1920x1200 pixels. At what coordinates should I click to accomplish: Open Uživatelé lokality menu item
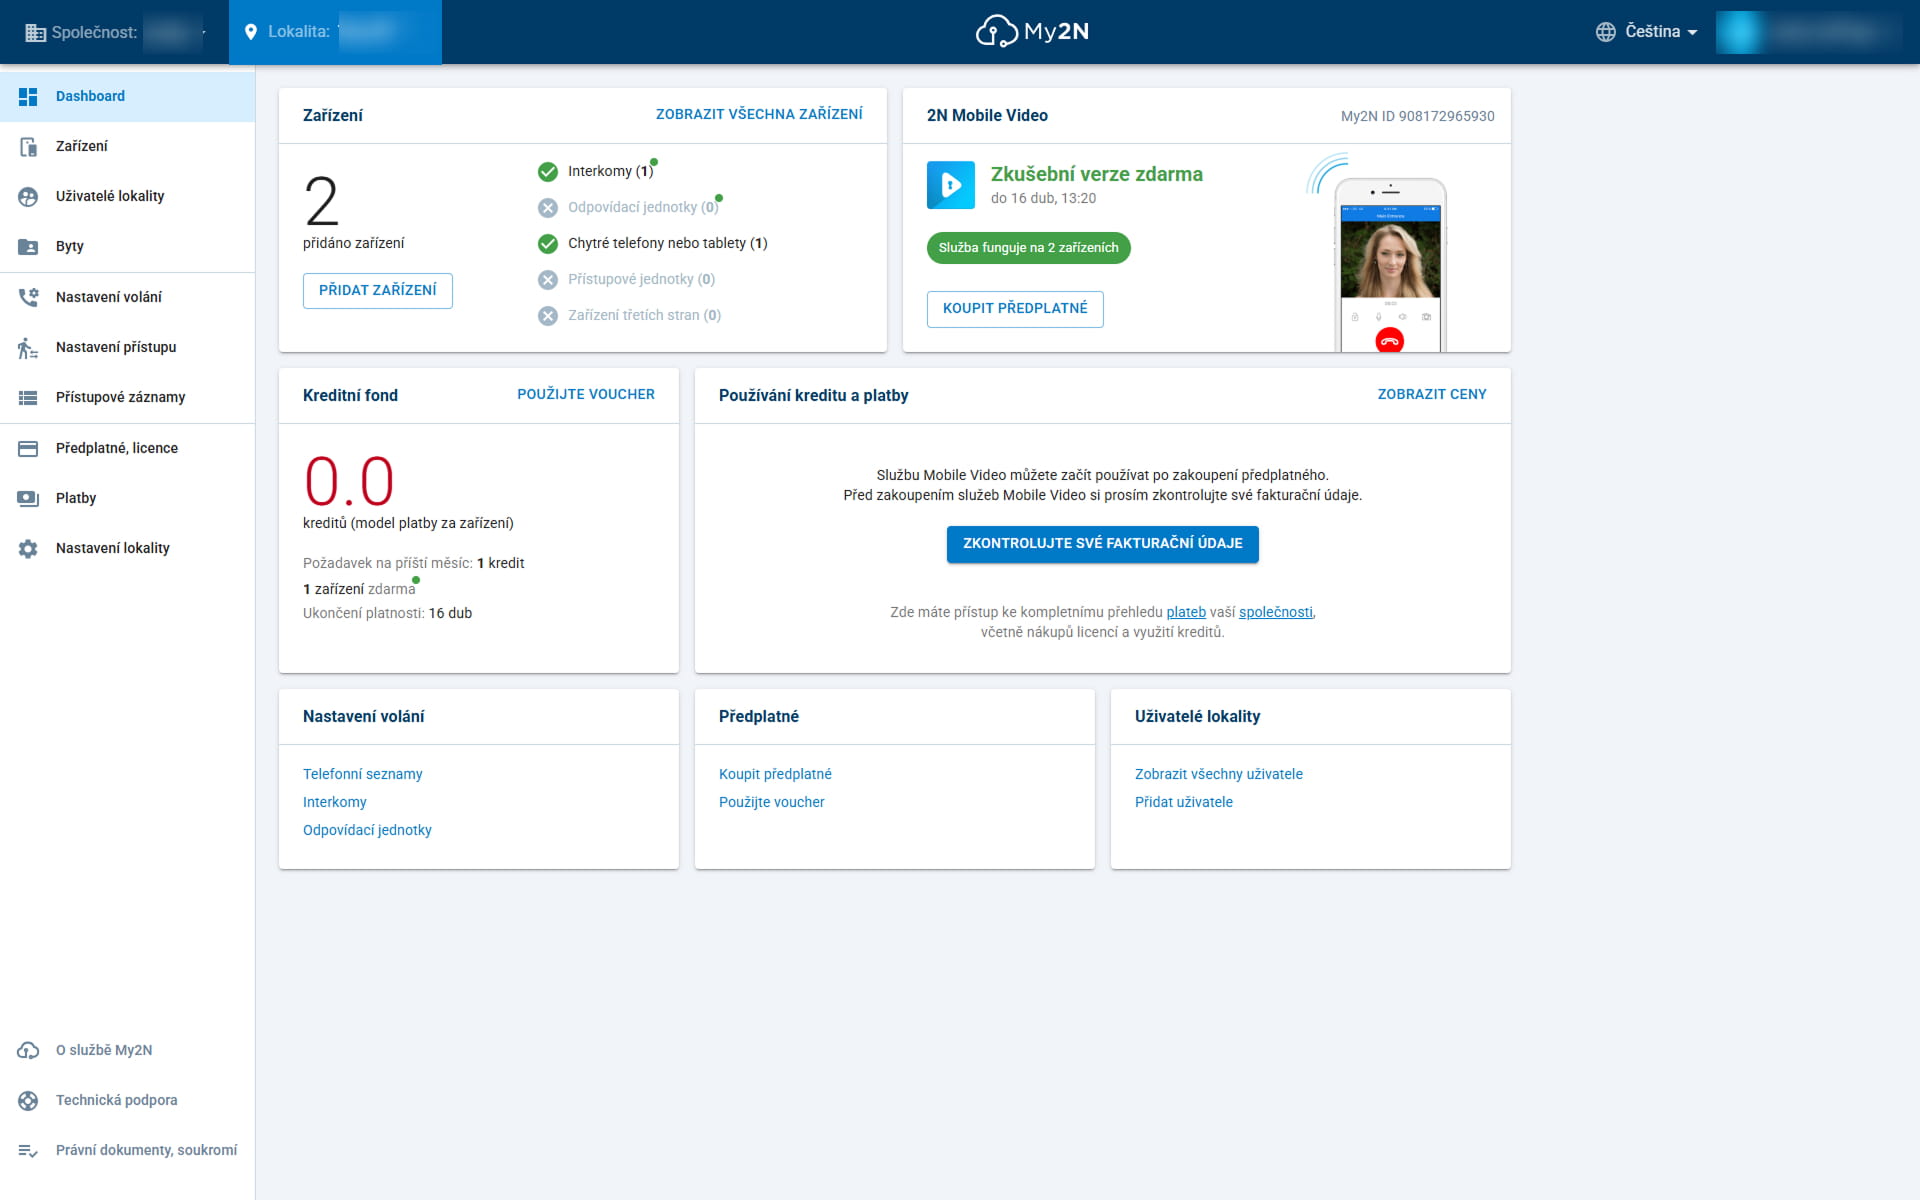(127, 196)
